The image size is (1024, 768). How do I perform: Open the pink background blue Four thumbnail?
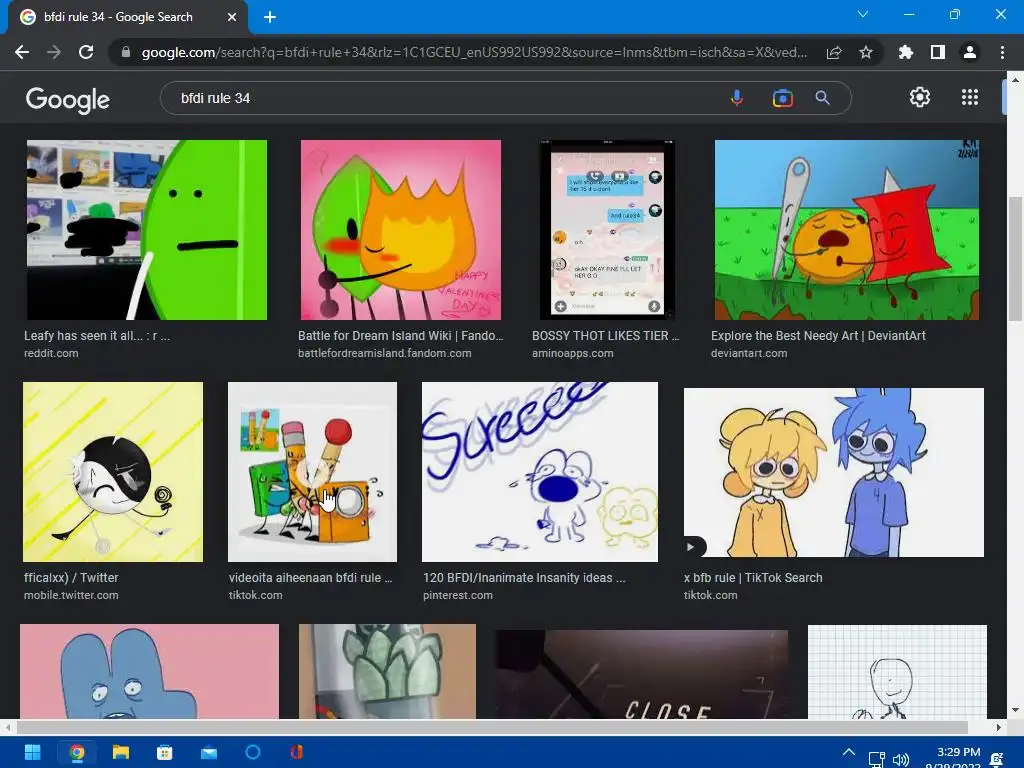(150, 671)
